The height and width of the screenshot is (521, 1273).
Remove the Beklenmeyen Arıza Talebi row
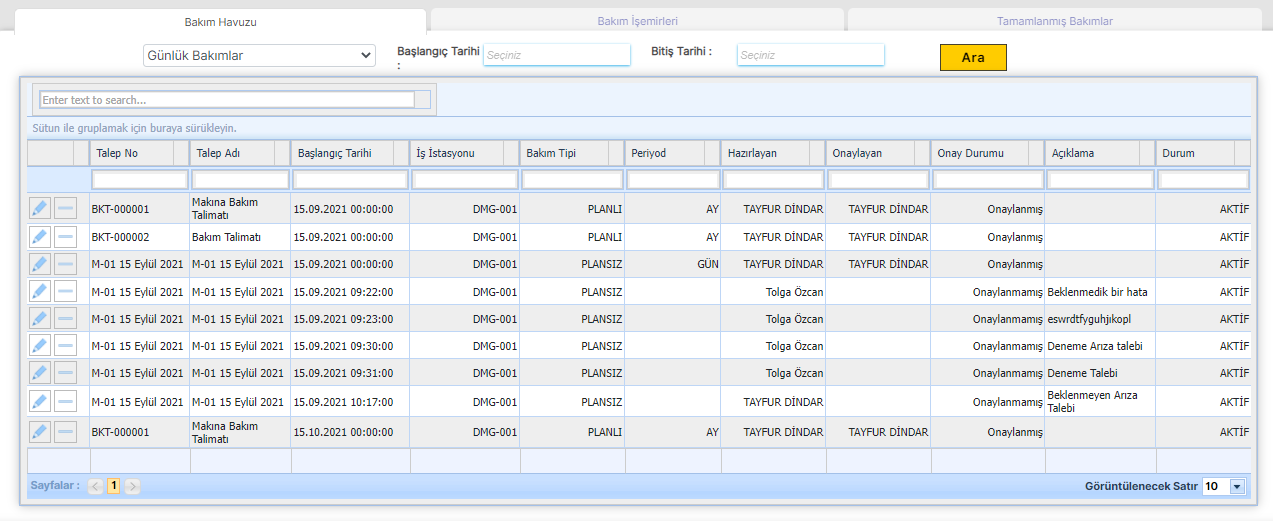click(65, 402)
